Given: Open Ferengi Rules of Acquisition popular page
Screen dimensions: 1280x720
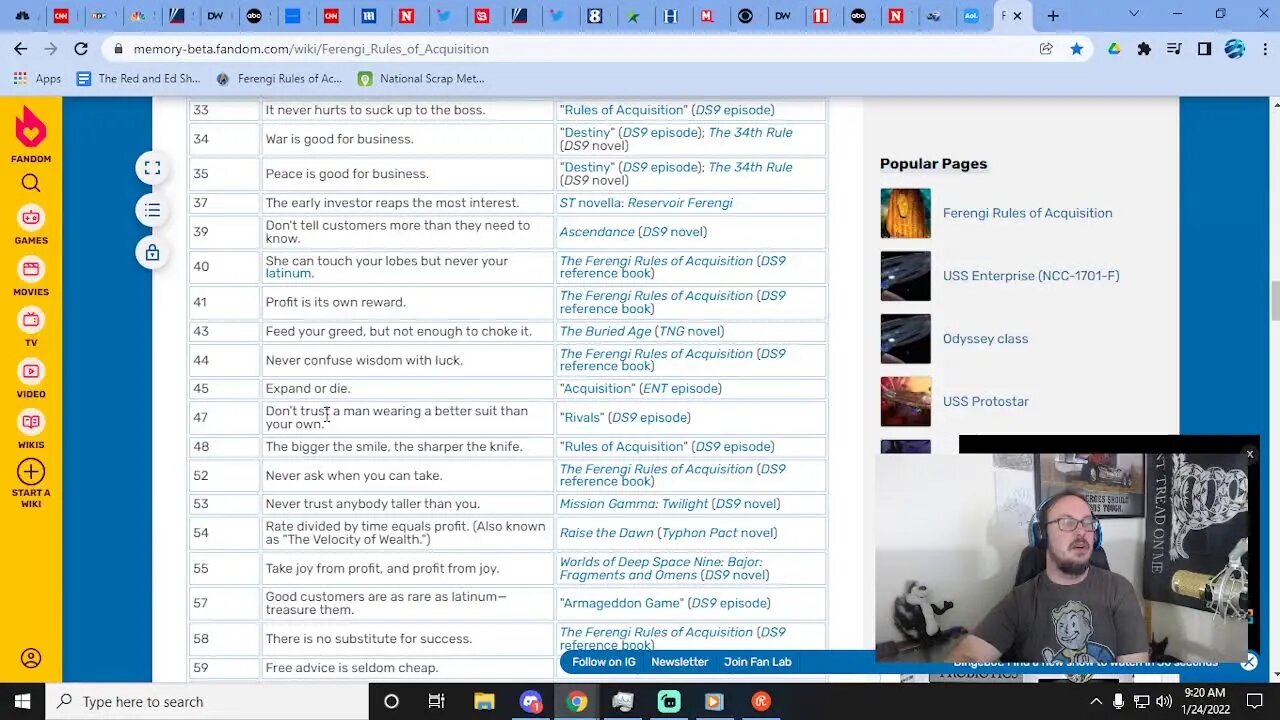Looking at the screenshot, I should pyautogui.click(x=1027, y=213).
